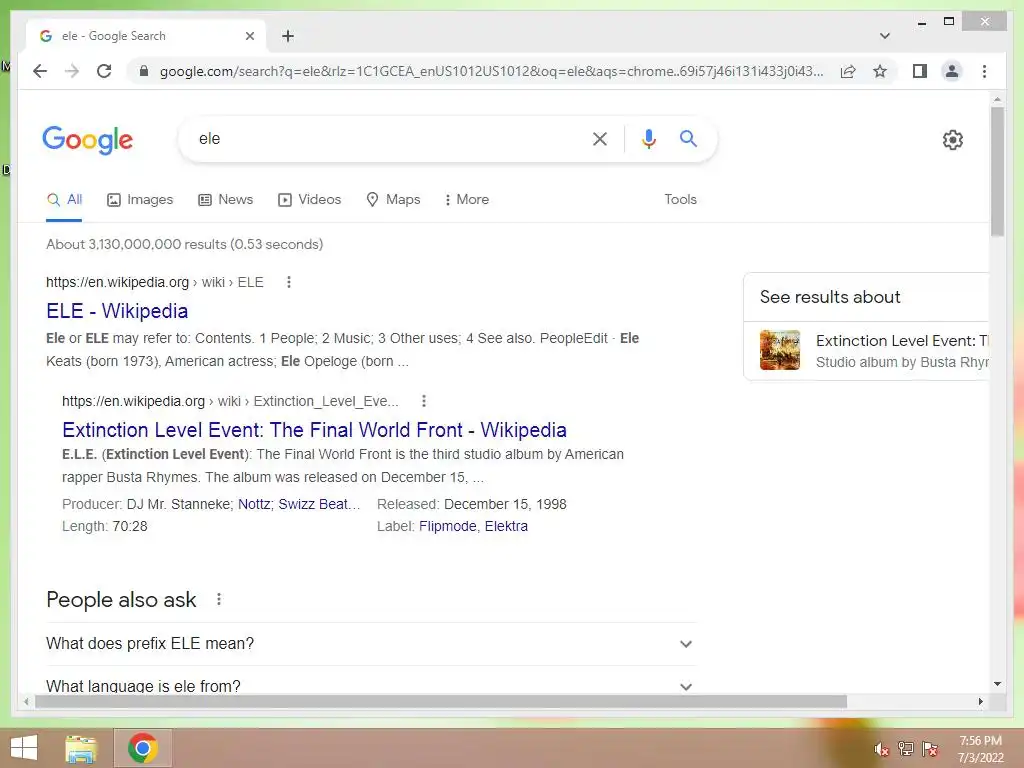The height and width of the screenshot is (768, 1024).
Task: Clear the search box with X
Action: 600,138
